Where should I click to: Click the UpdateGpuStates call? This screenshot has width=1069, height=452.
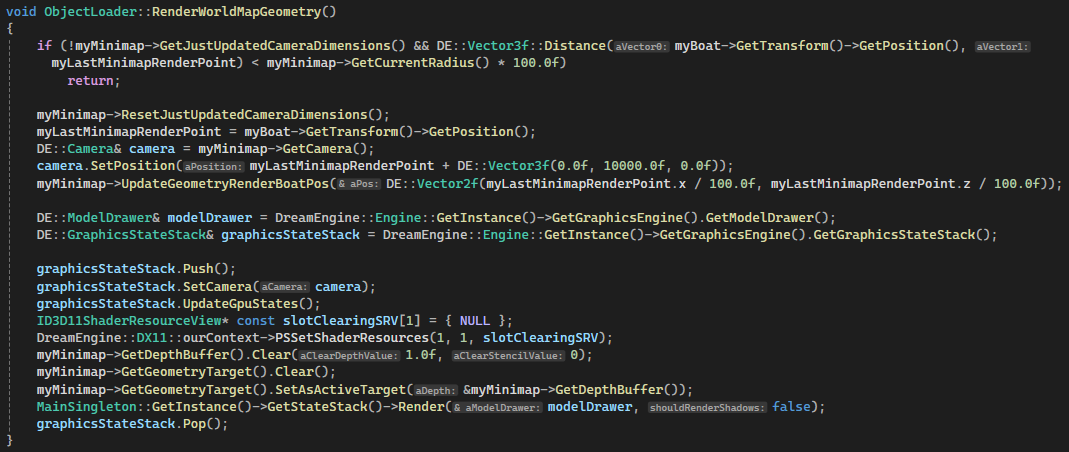pos(239,303)
